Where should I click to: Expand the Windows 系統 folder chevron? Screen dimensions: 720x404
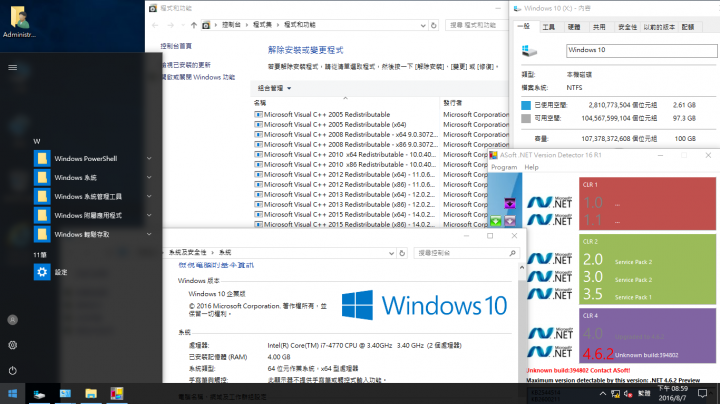click(149, 177)
